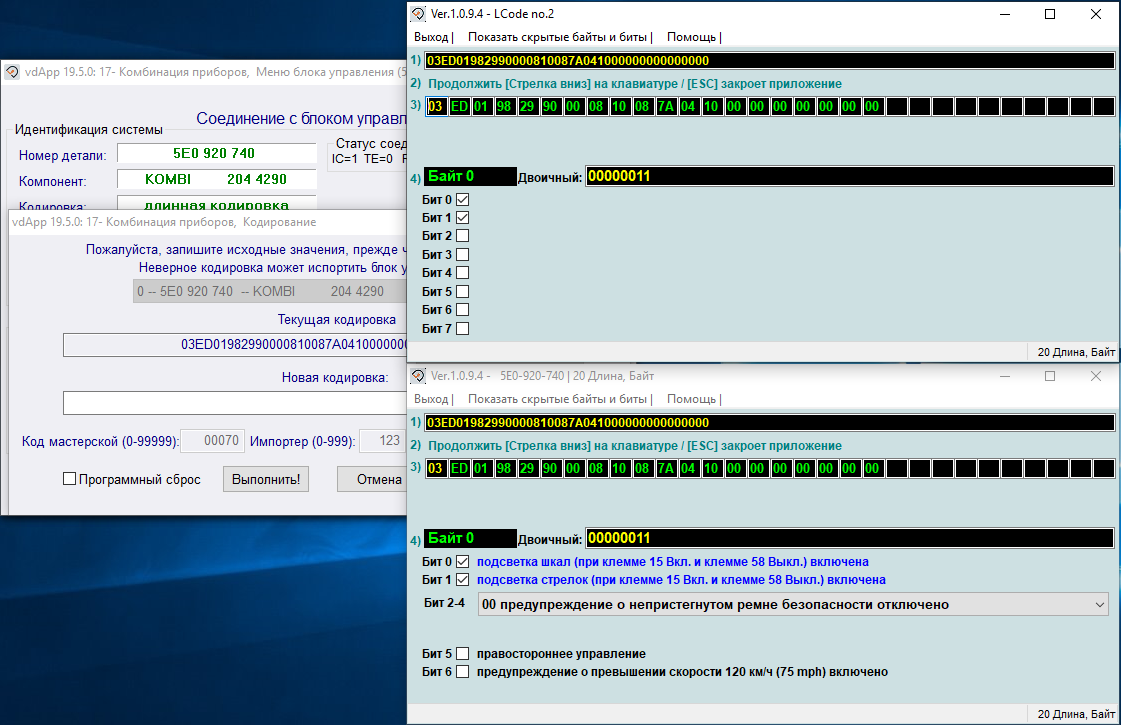This screenshot has width=1121, height=725.
Task: Click the vdApp window title icon
Action: (12, 72)
